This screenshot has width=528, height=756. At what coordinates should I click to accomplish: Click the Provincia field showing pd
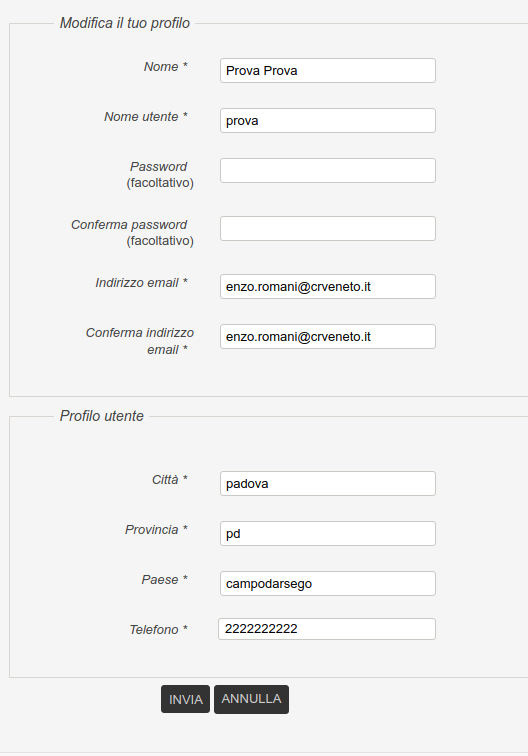click(328, 533)
